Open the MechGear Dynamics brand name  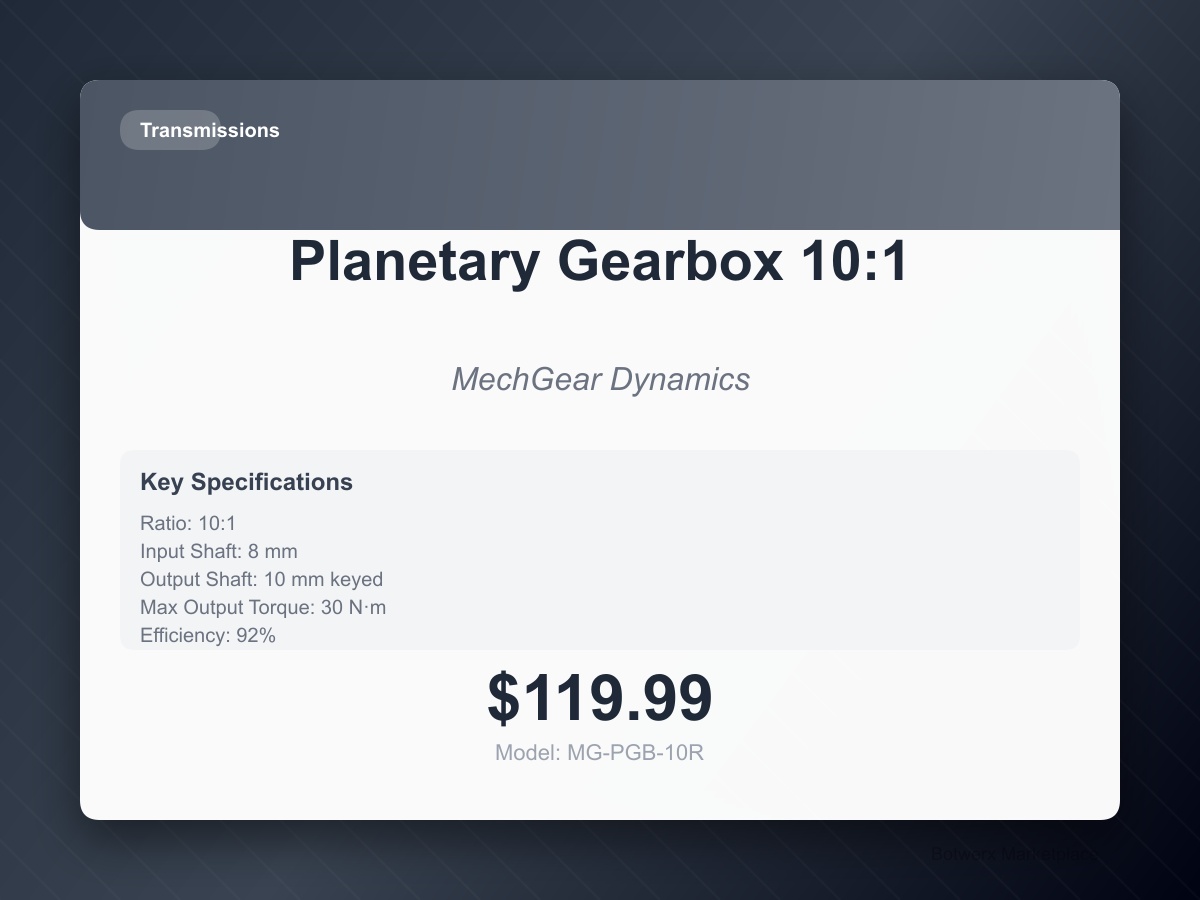click(600, 379)
